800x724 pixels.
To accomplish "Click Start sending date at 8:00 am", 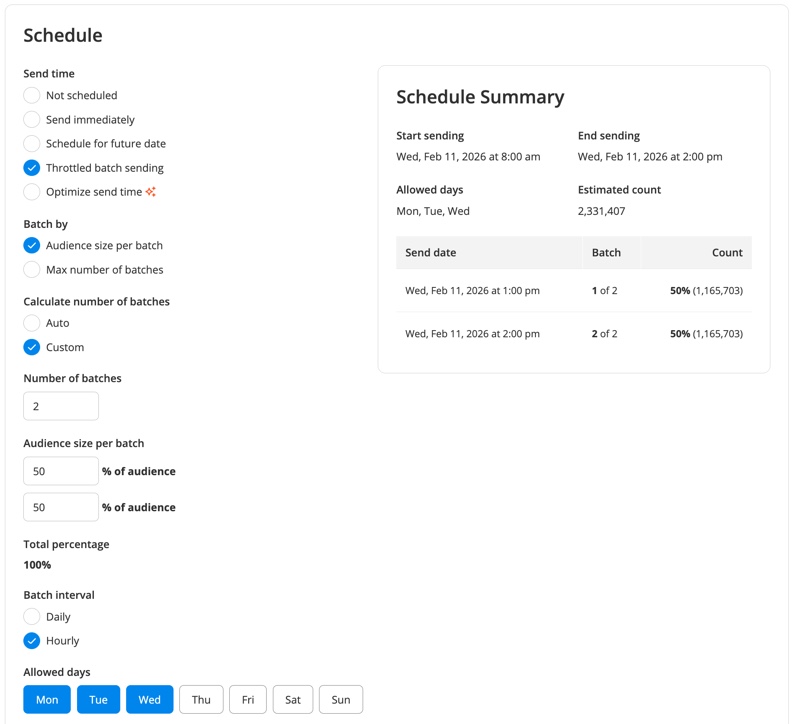I will tap(468, 157).
